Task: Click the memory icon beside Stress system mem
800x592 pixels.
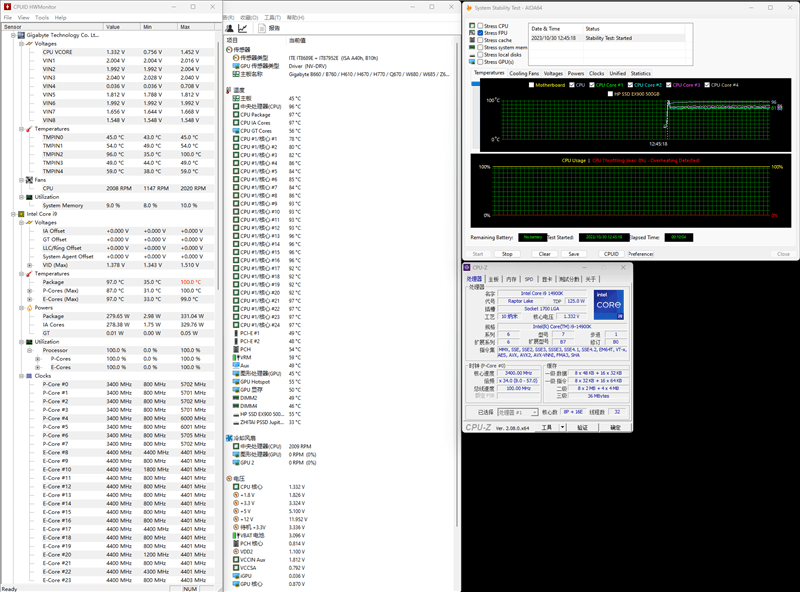Action: tap(472, 47)
